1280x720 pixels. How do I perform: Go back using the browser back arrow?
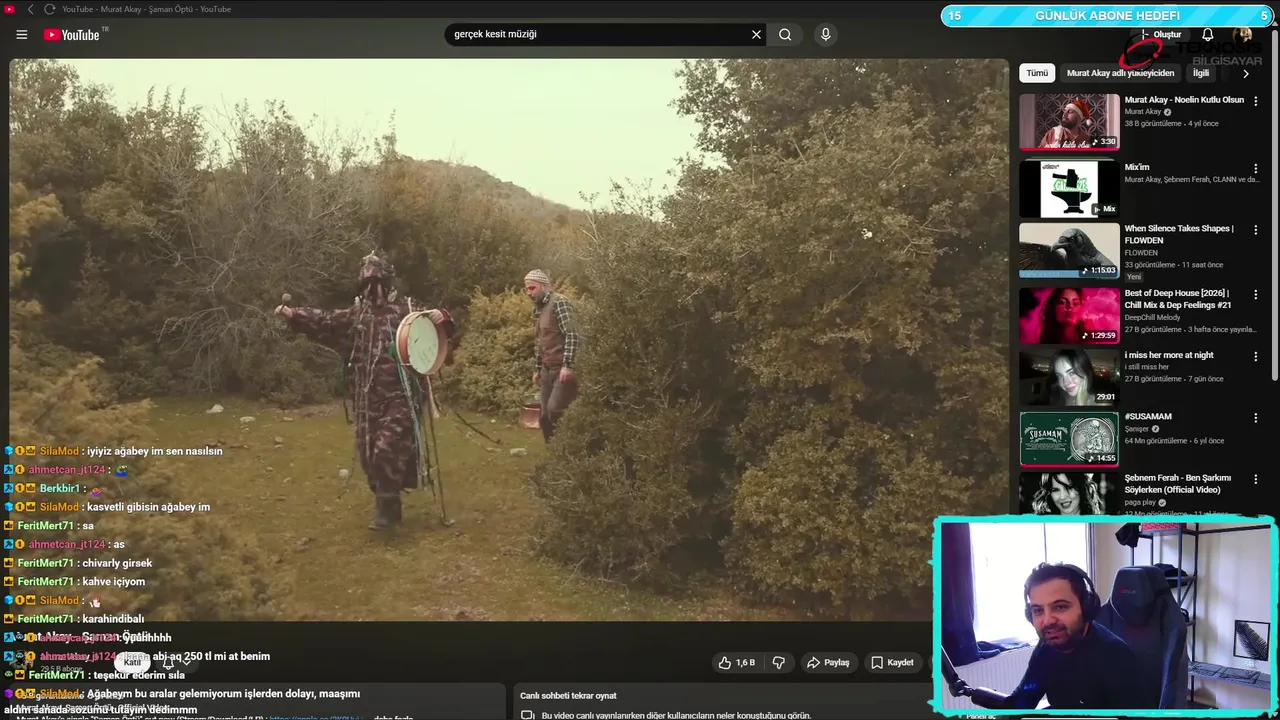click(30, 9)
